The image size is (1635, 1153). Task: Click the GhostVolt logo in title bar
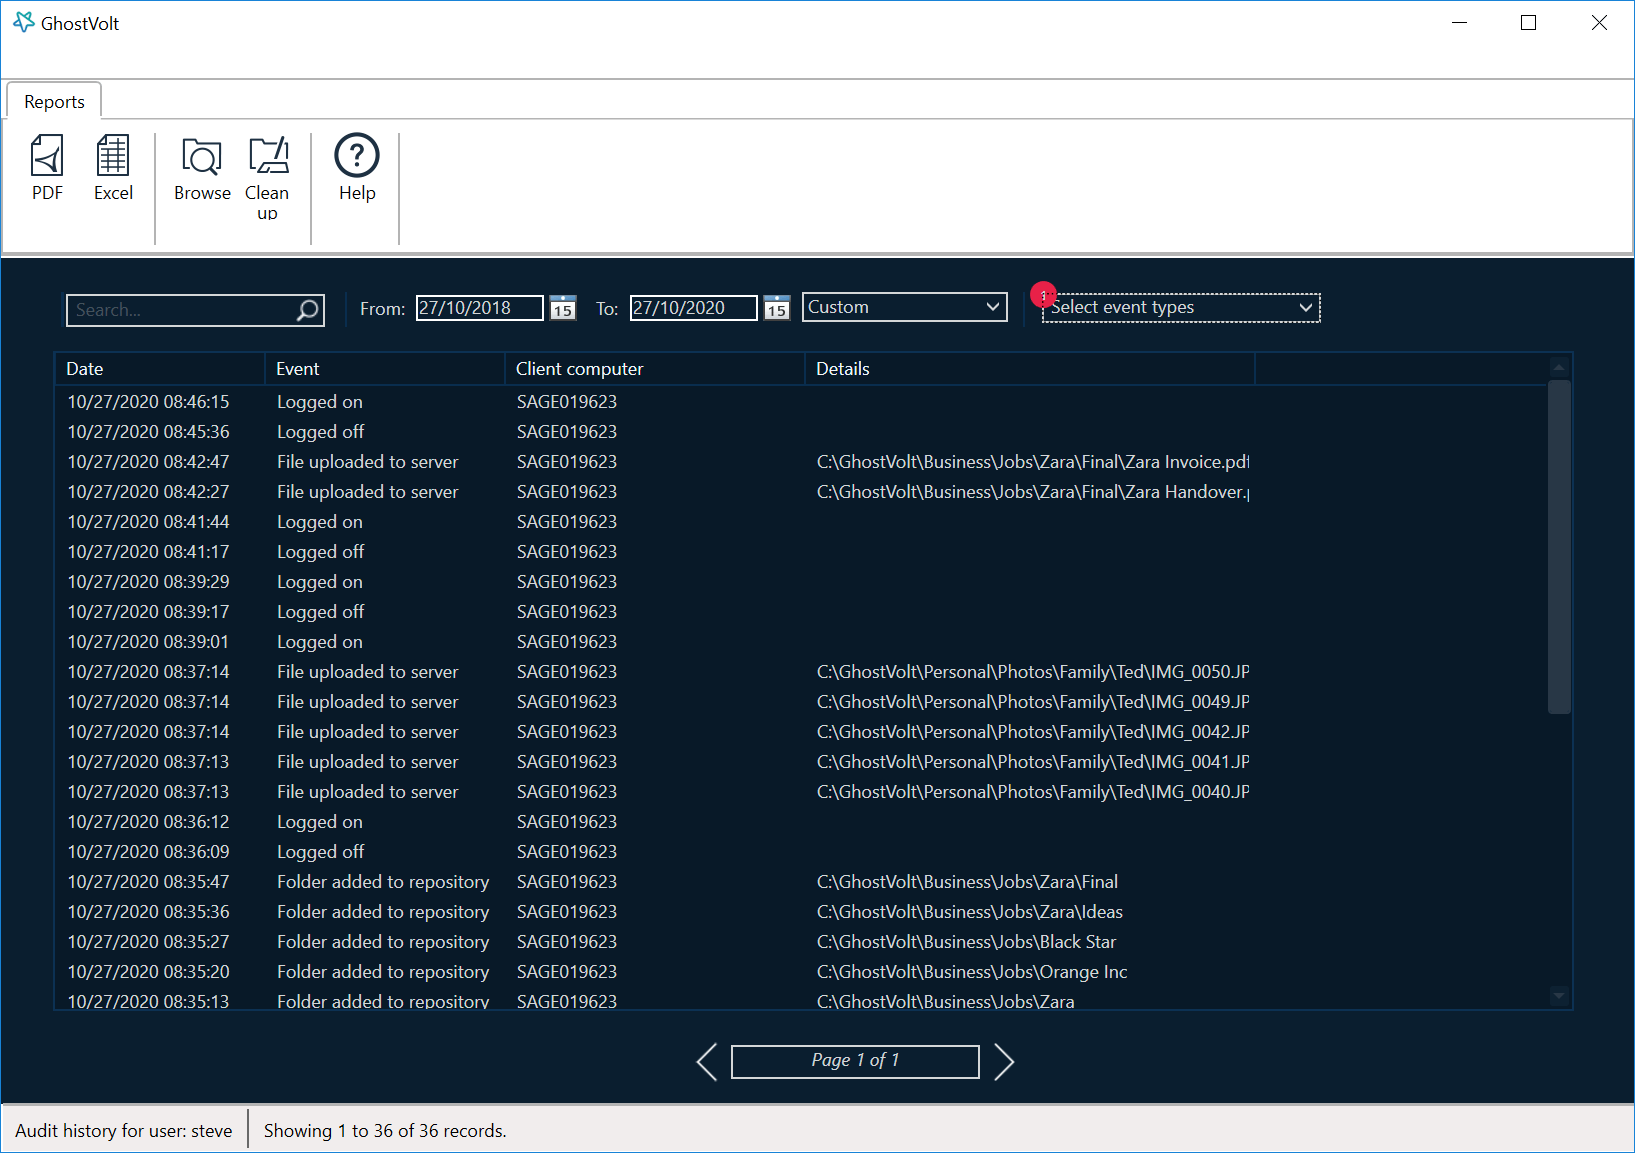pyautogui.click(x=24, y=22)
